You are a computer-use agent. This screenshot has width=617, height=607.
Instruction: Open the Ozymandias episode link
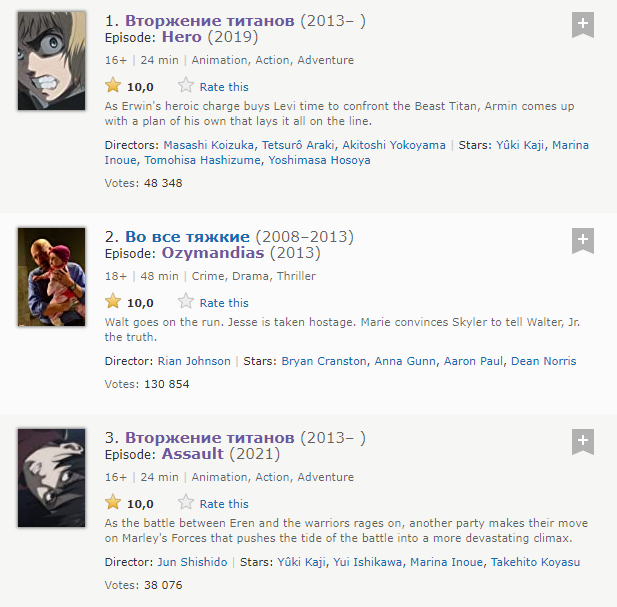[213, 253]
